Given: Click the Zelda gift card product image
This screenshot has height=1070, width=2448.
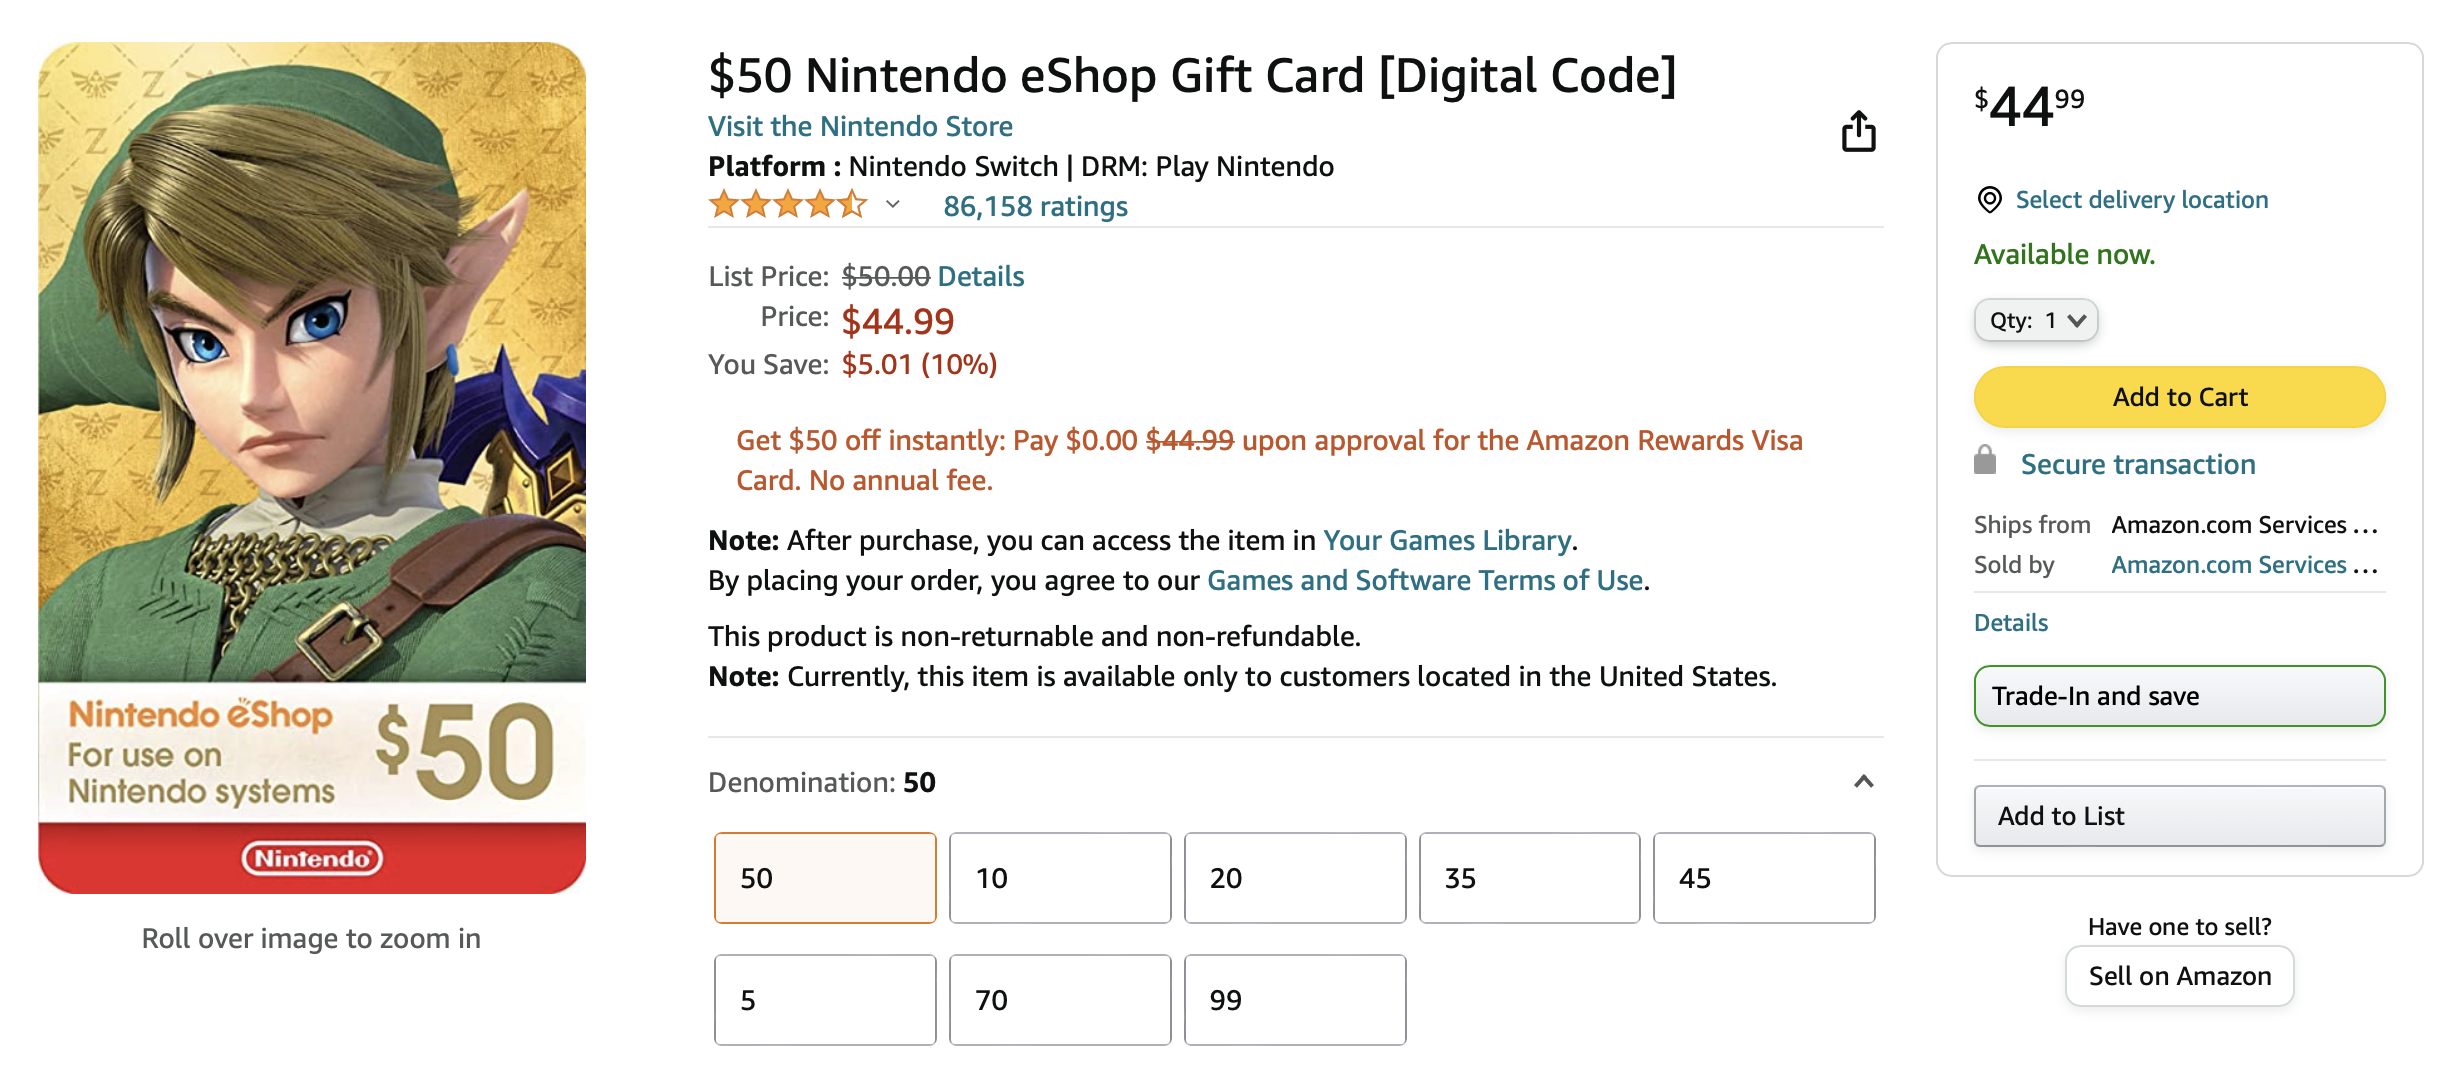Looking at the screenshot, I should [x=312, y=467].
